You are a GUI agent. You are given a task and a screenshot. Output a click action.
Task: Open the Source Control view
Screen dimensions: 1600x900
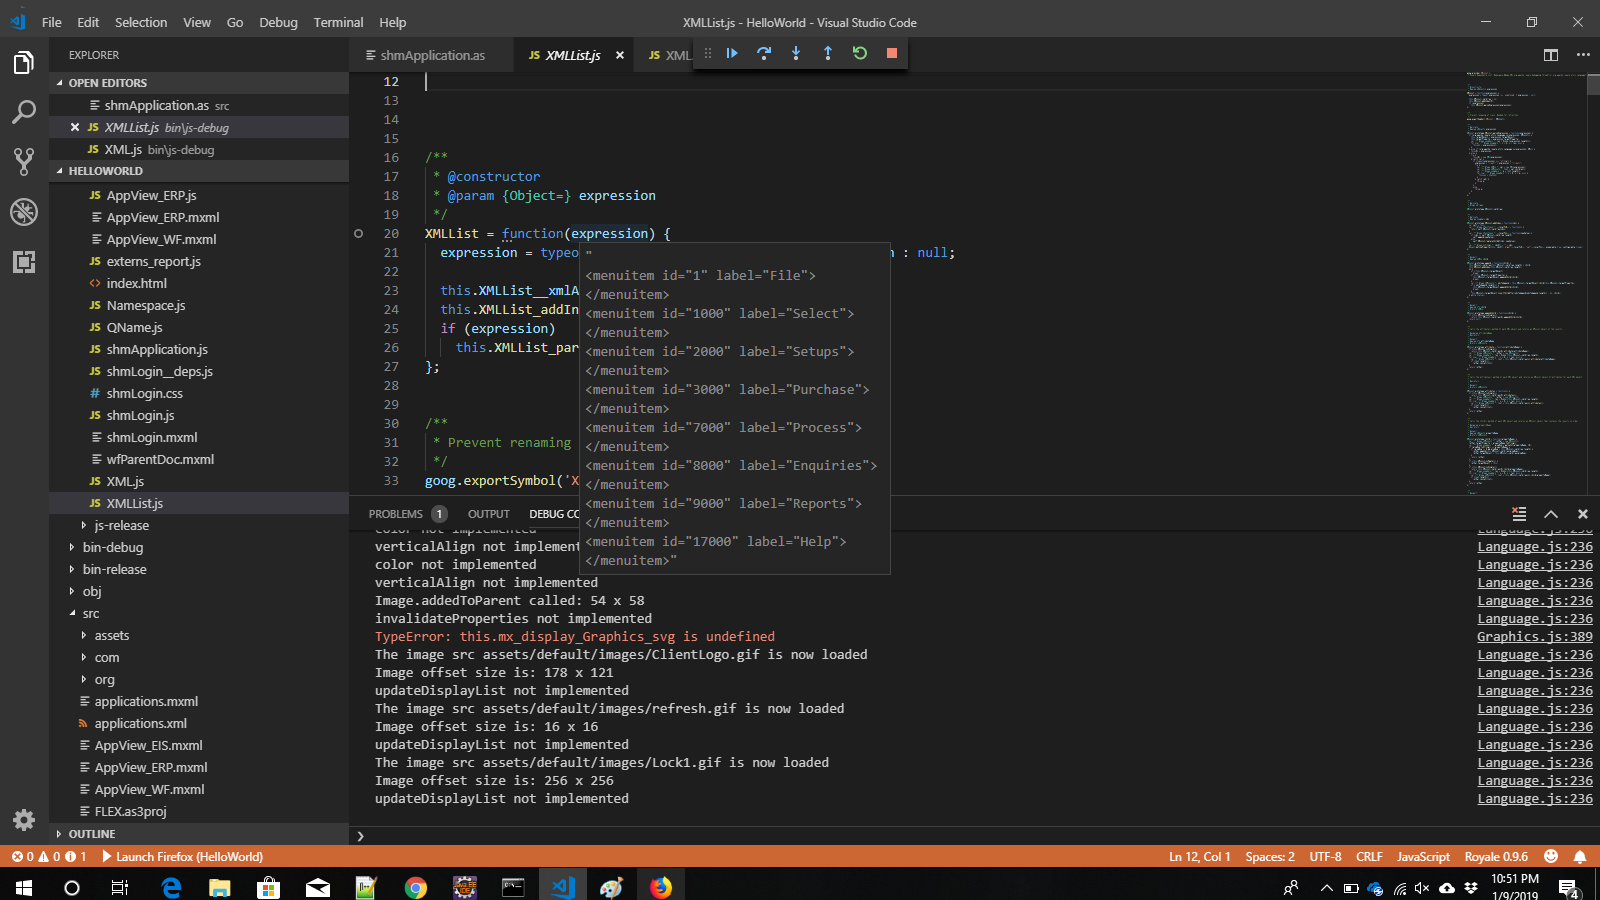click(x=24, y=161)
